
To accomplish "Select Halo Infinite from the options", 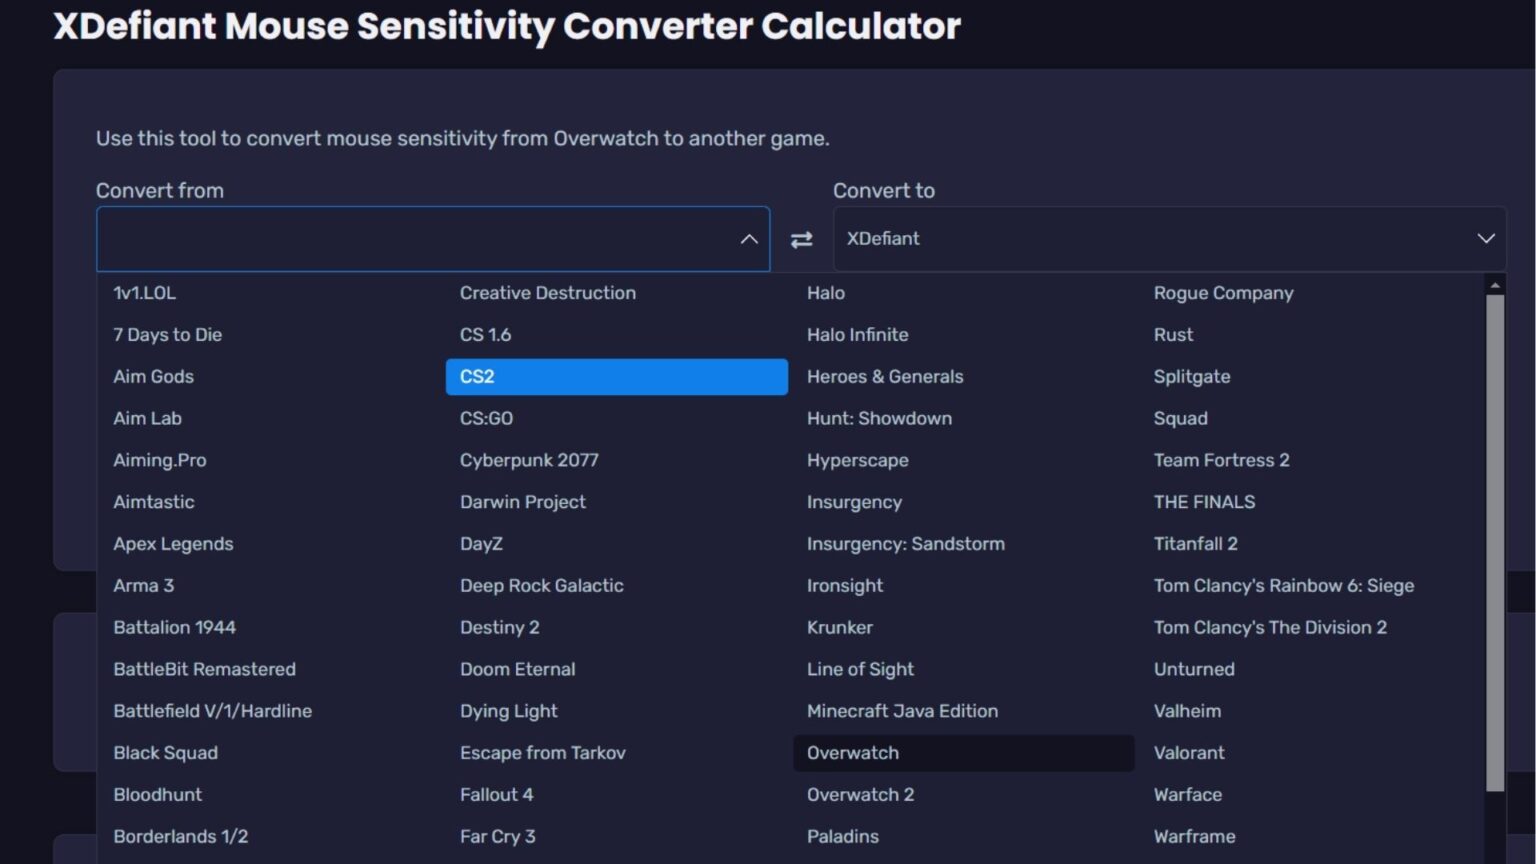I will [857, 335].
